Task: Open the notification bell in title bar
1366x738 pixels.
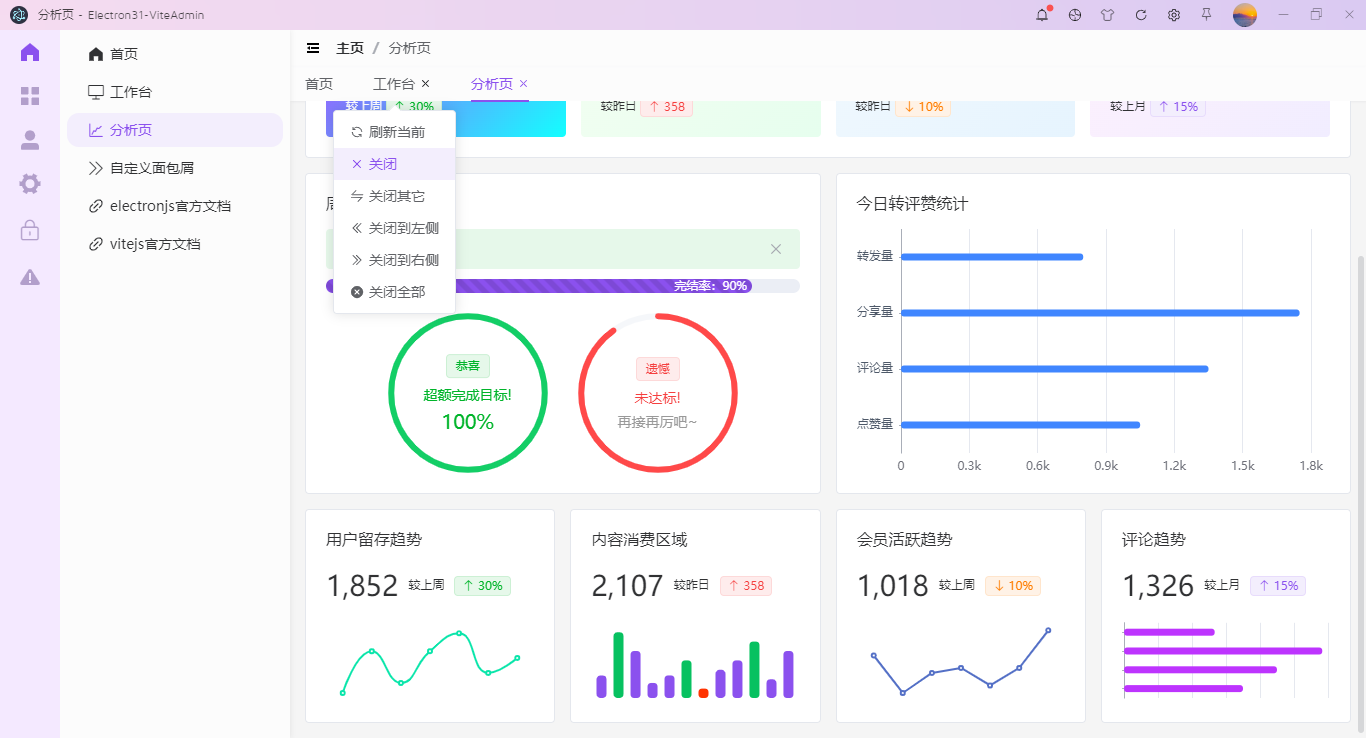Action: [x=1042, y=15]
